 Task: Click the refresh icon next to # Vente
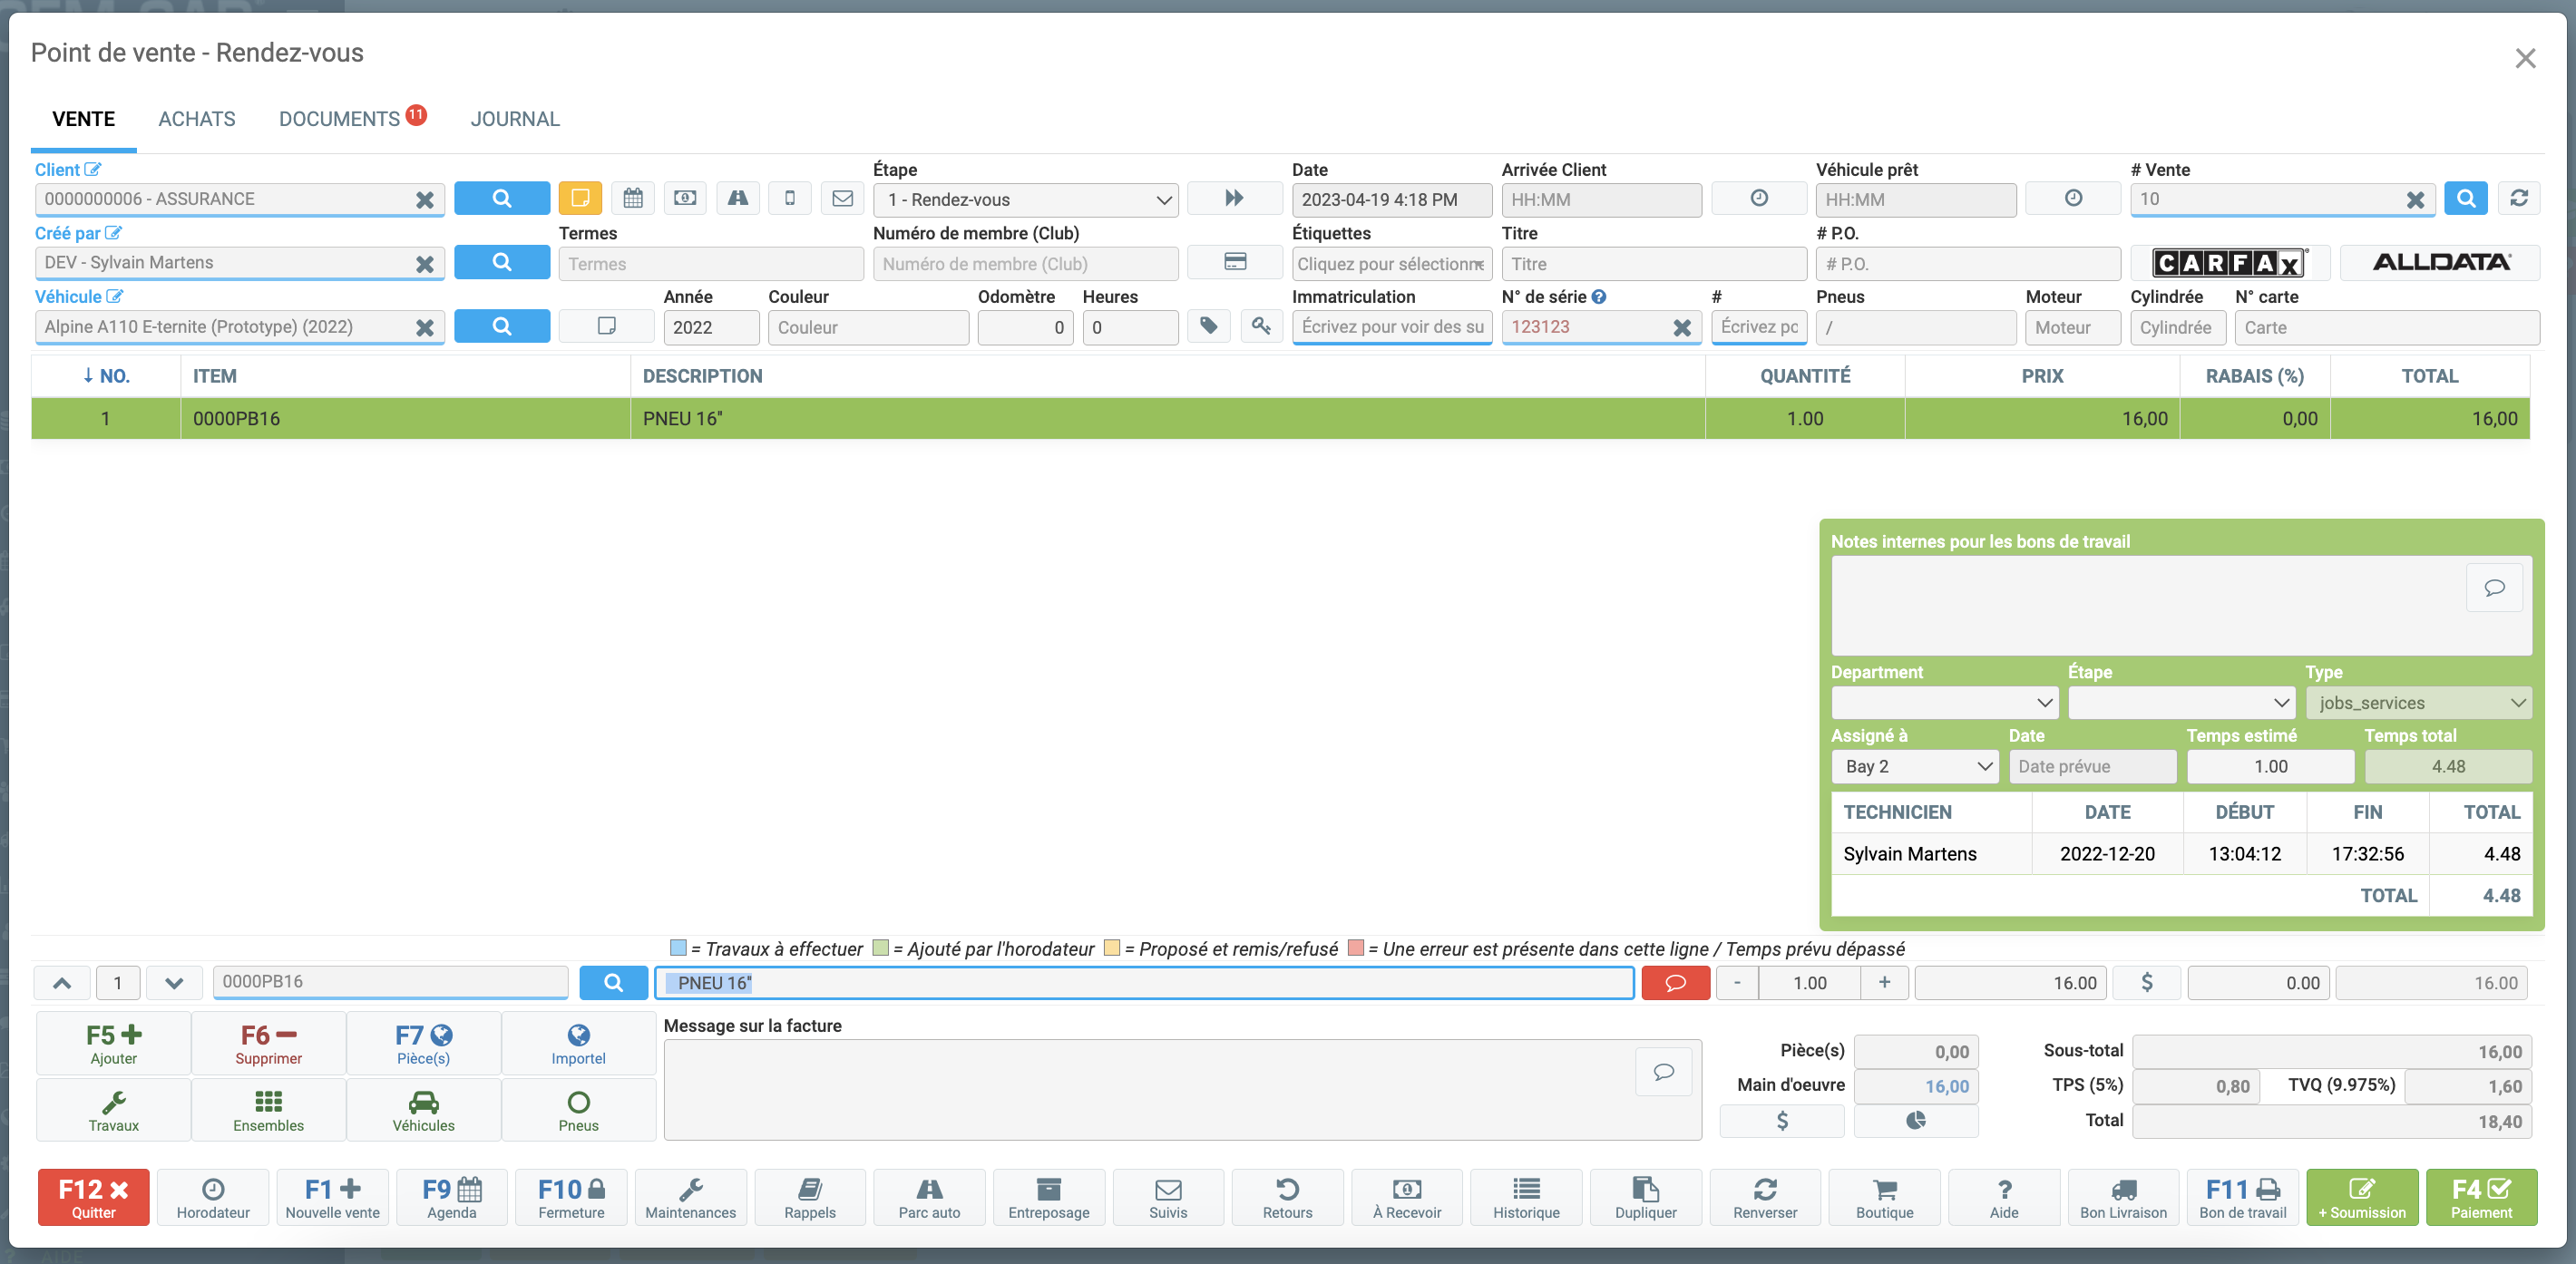tap(2518, 198)
